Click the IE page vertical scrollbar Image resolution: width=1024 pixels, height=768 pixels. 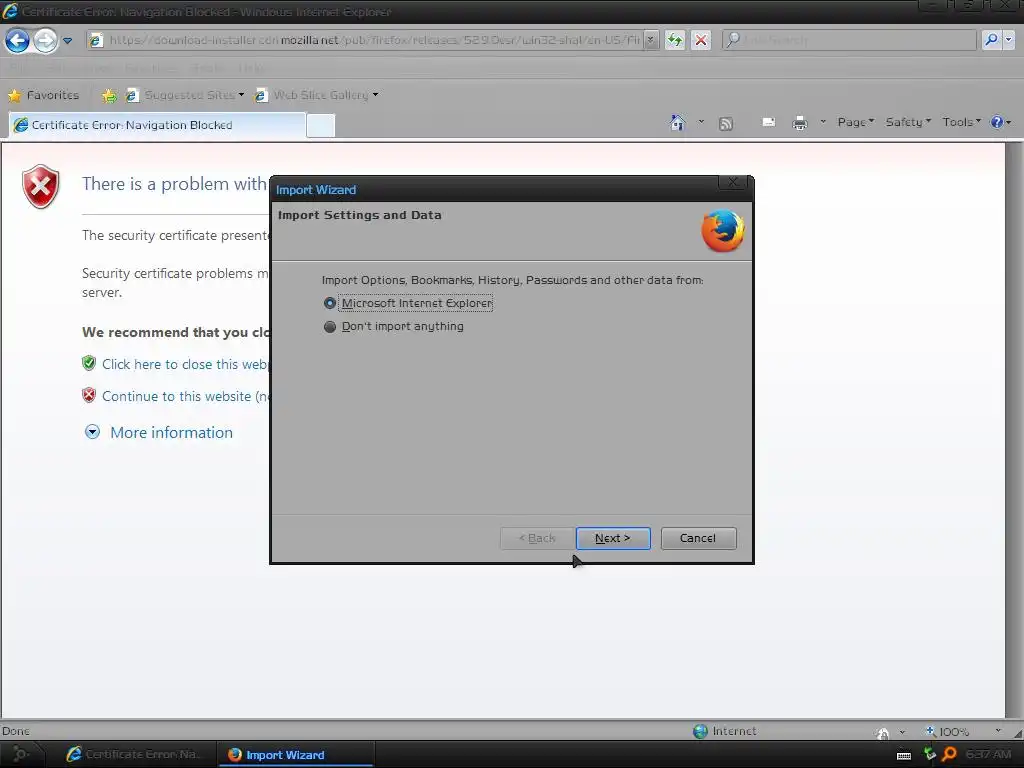tap(1014, 430)
